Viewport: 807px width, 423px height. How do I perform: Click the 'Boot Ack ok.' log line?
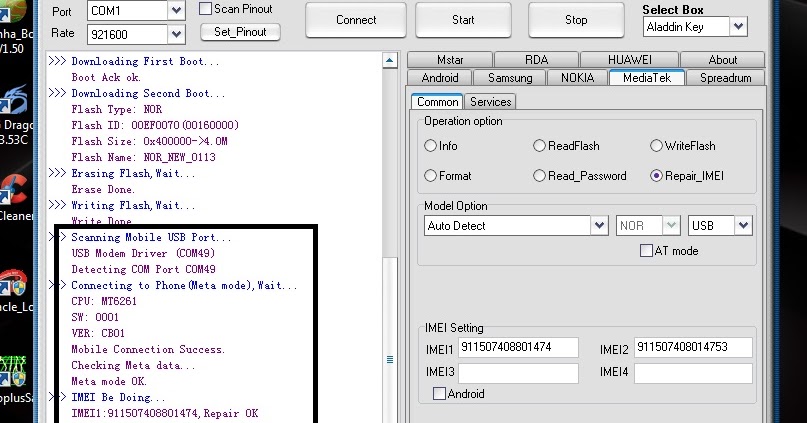pos(106,77)
